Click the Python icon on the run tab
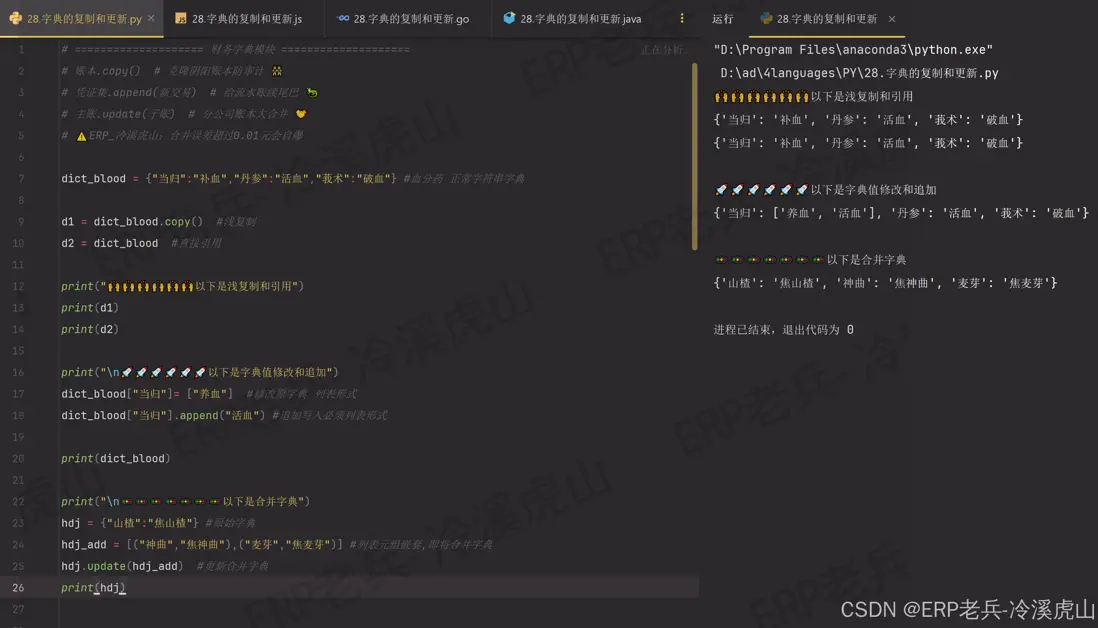Screen dimensions: 1098x628 [766, 19]
